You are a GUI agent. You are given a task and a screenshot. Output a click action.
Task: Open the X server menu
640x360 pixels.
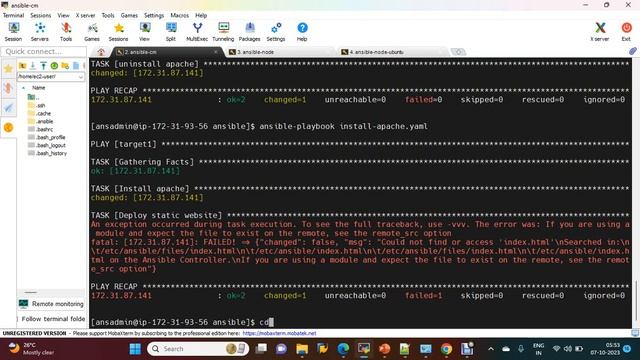point(85,15)
